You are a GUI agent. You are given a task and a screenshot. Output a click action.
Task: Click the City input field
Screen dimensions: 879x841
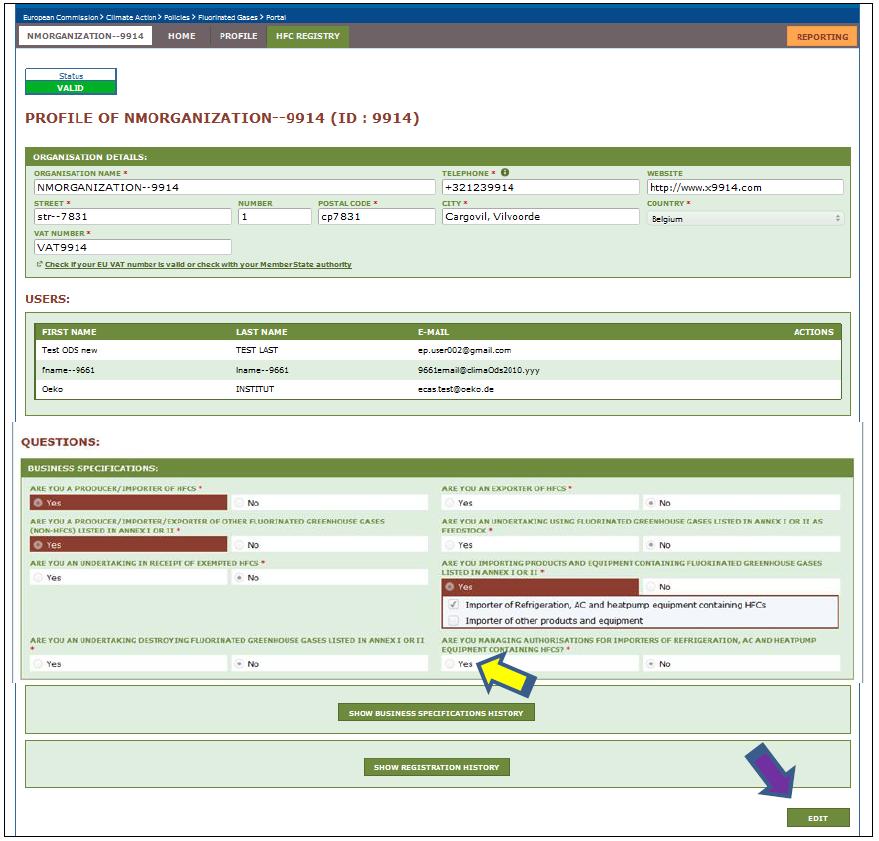540,216
